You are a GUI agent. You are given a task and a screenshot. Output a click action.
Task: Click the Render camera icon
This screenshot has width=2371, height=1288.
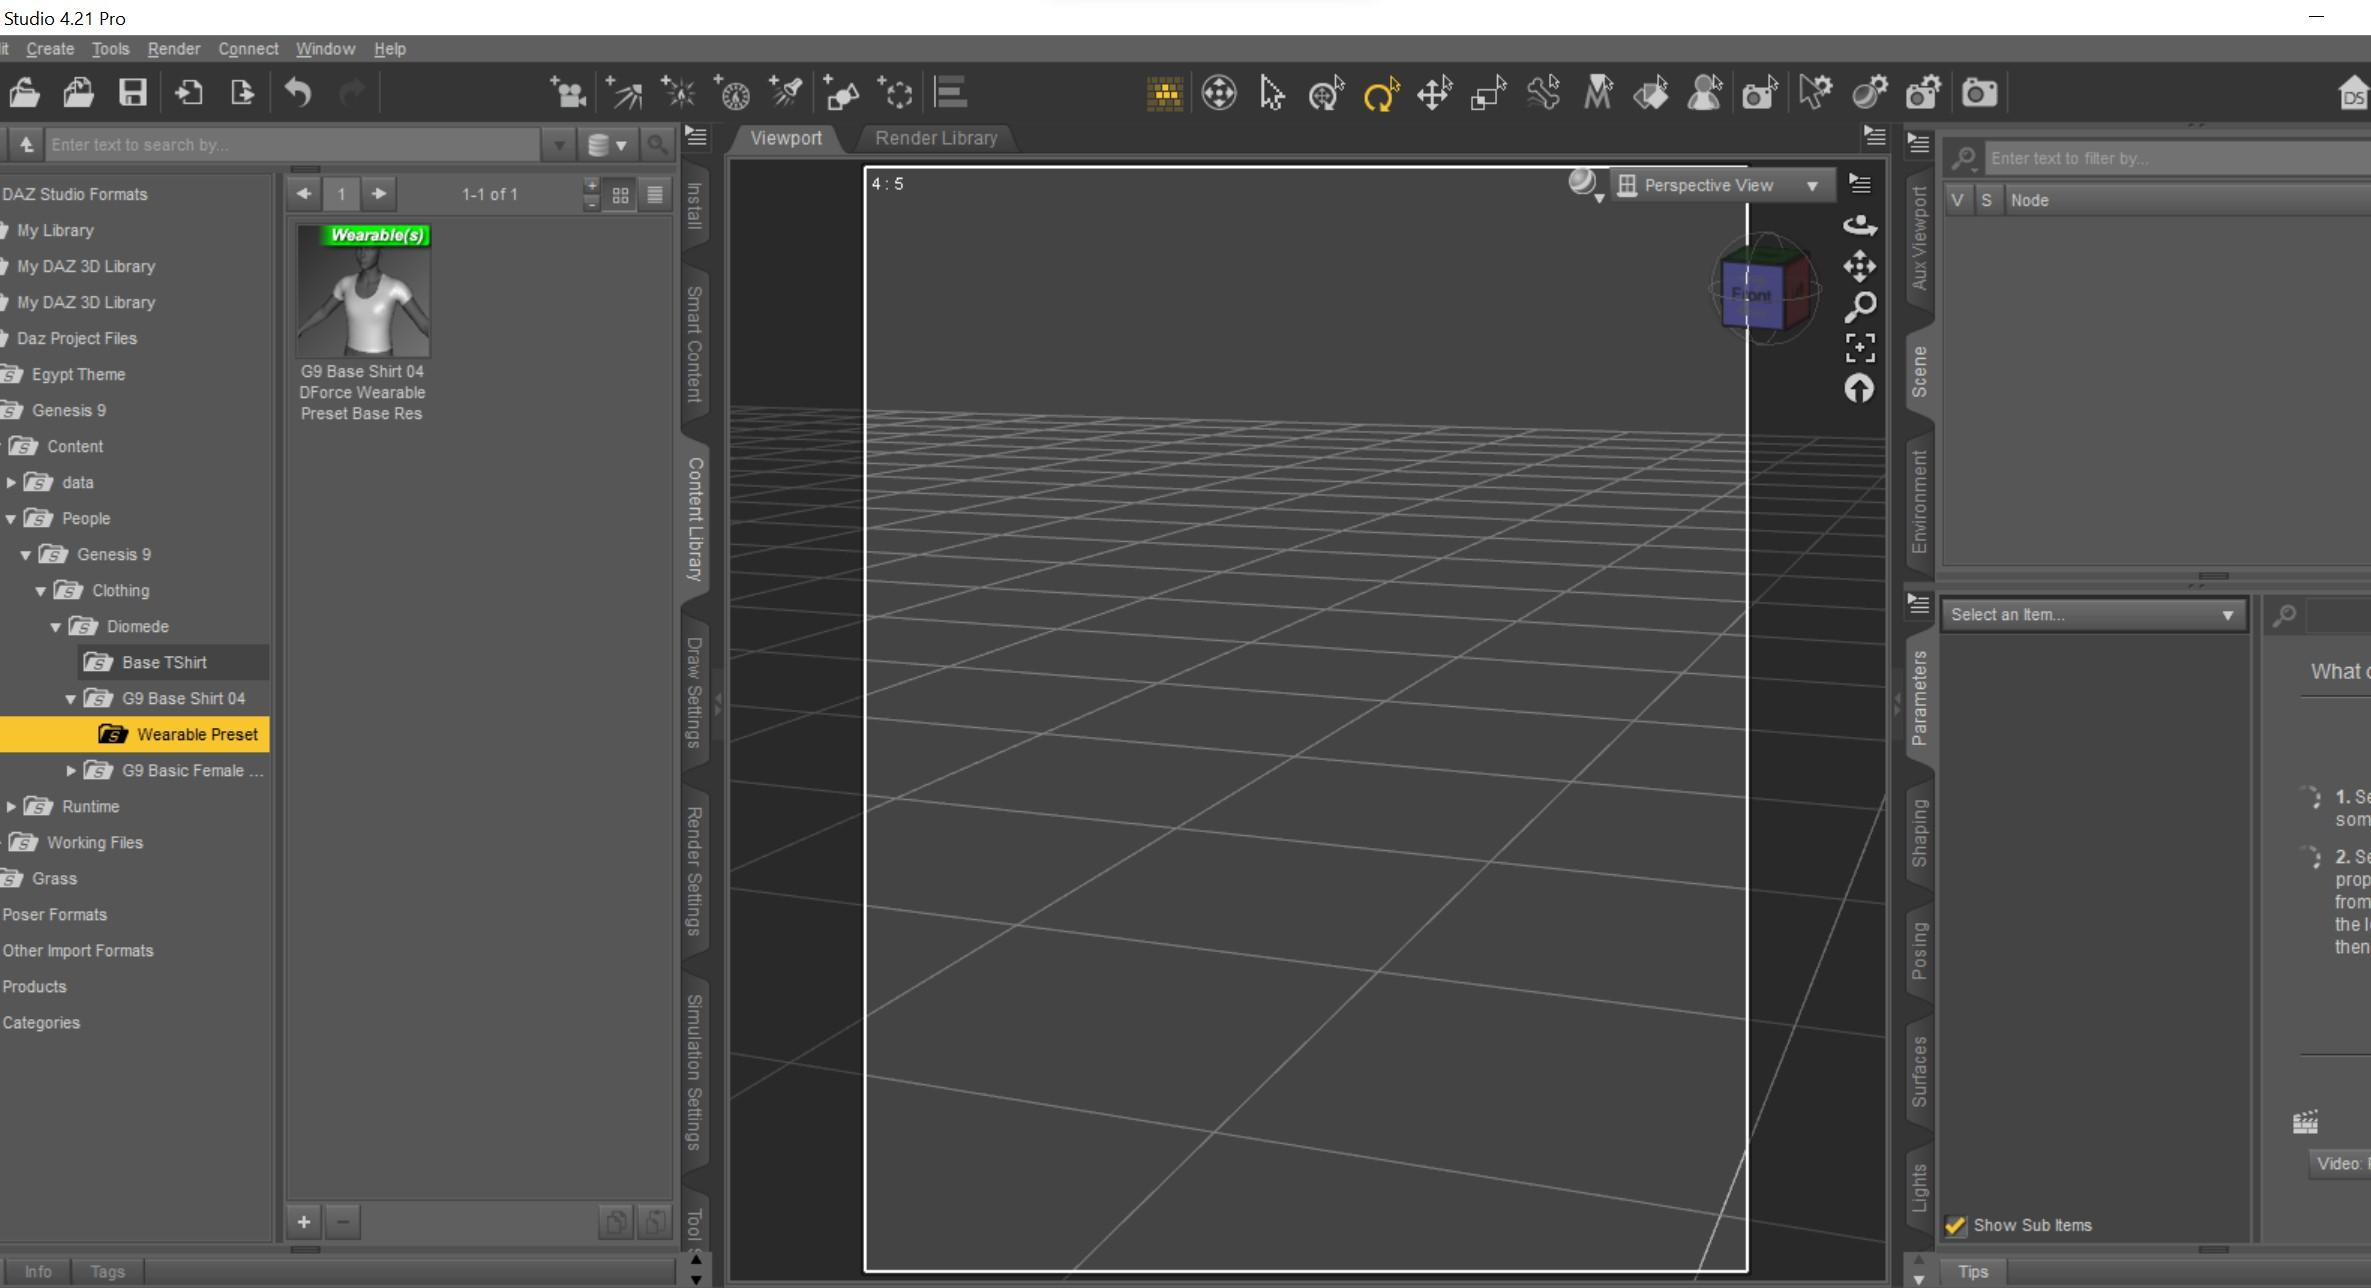point(1979,93)
